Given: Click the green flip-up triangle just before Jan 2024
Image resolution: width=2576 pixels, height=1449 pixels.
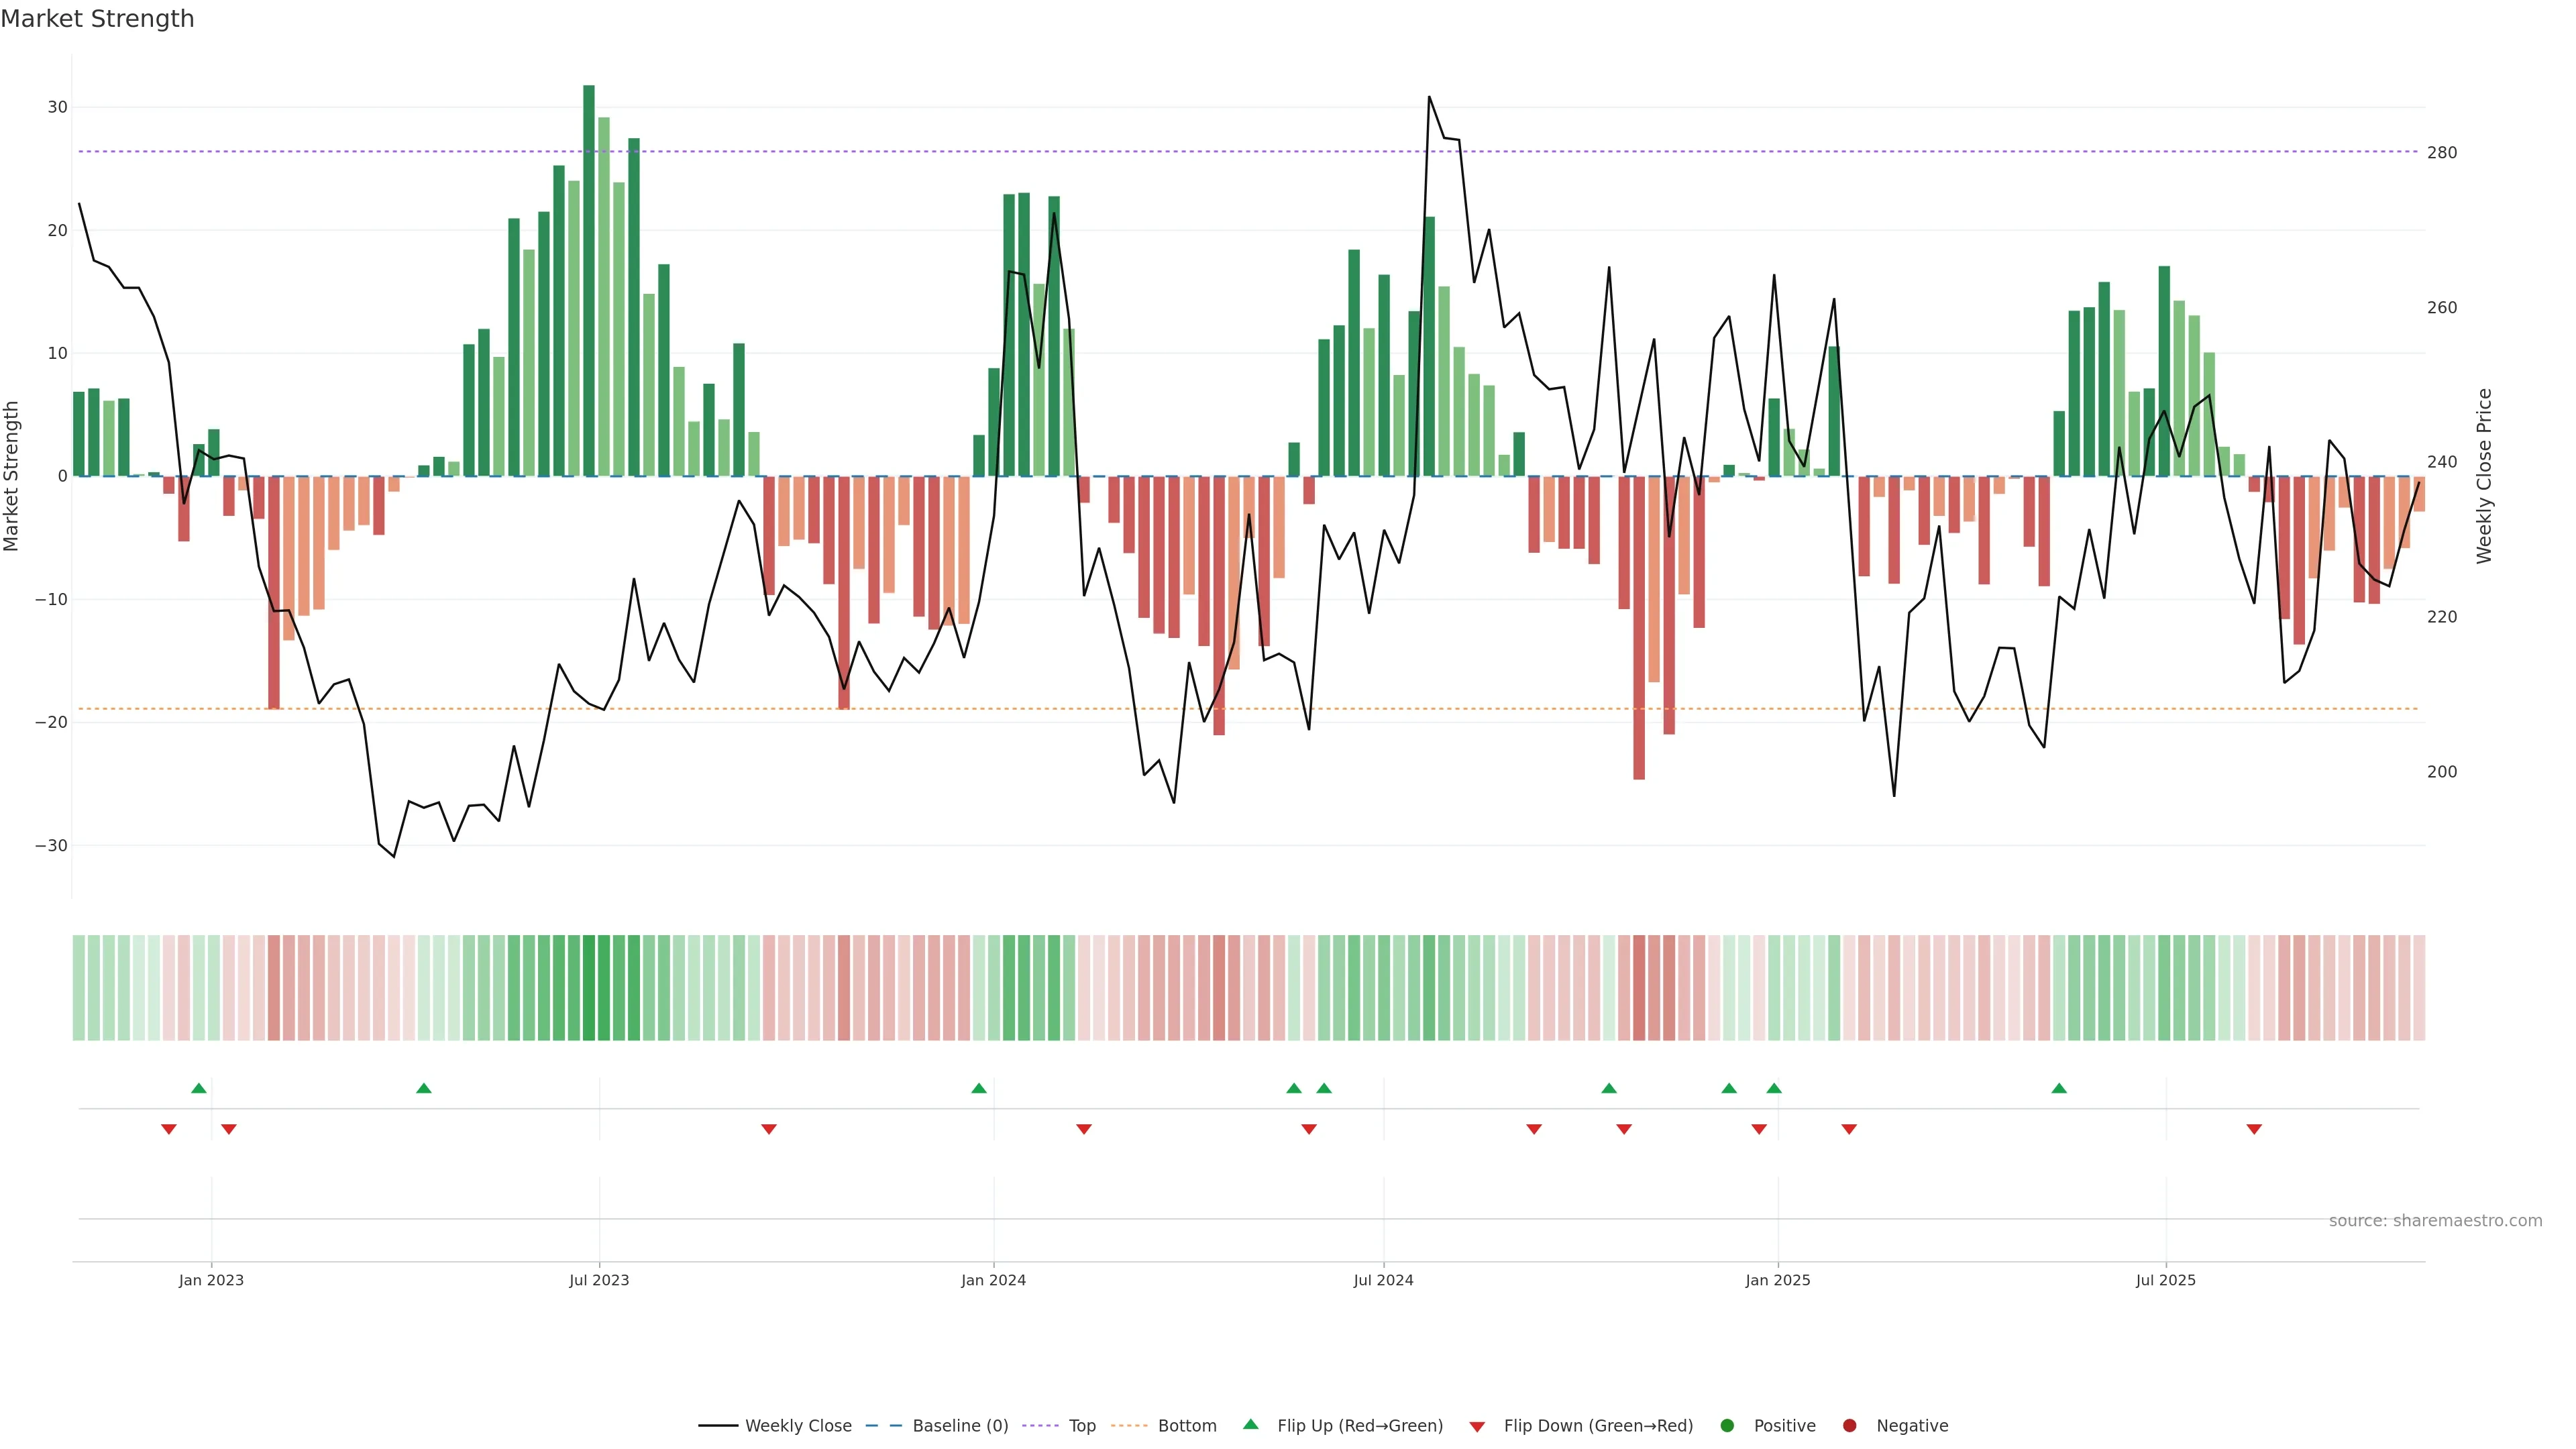Looking at the screenshot, I should pos(979,1088).
